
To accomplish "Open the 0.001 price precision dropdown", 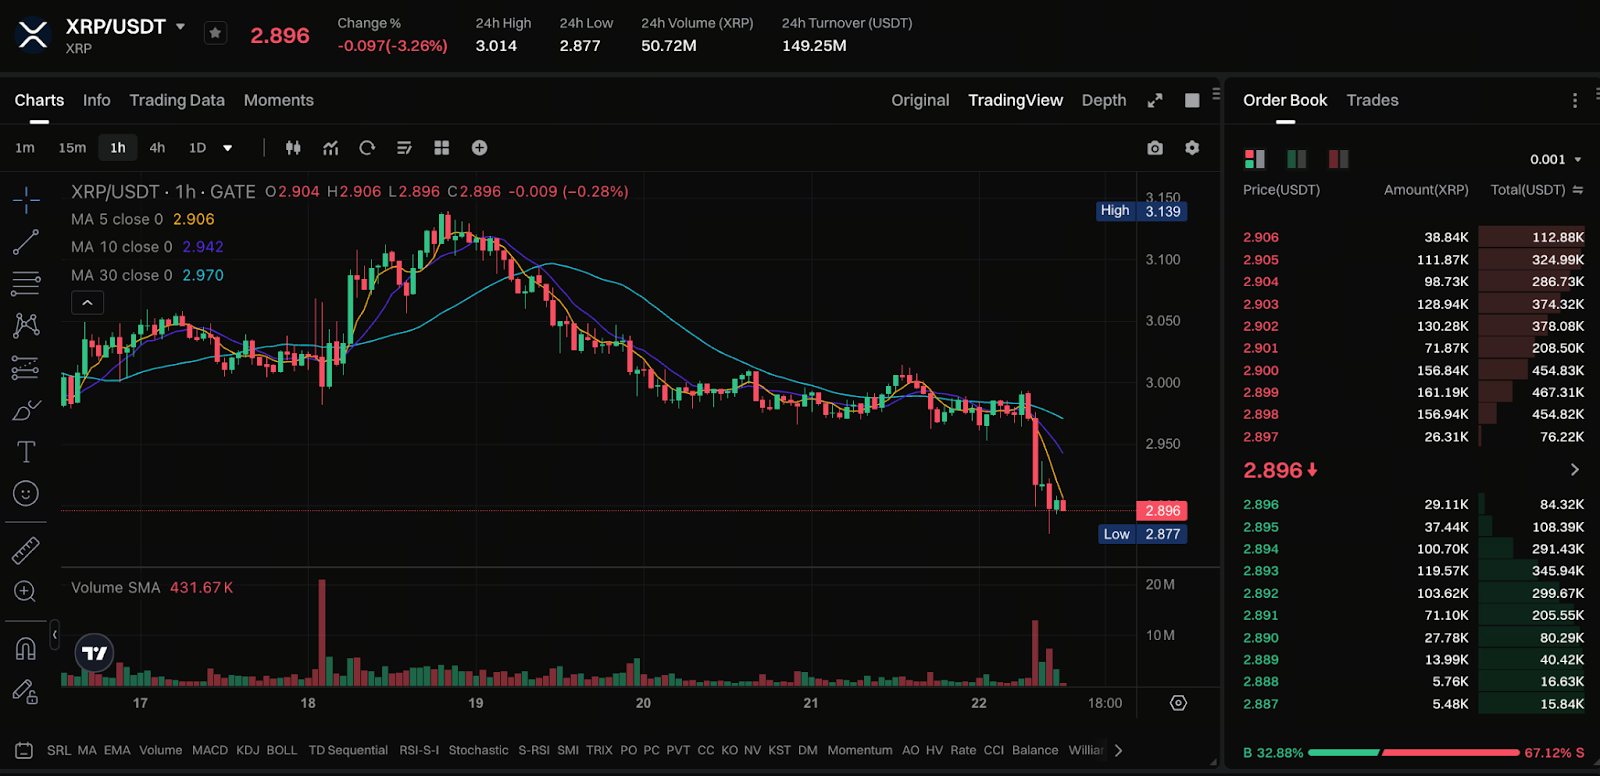I will tap(1556, 159).
